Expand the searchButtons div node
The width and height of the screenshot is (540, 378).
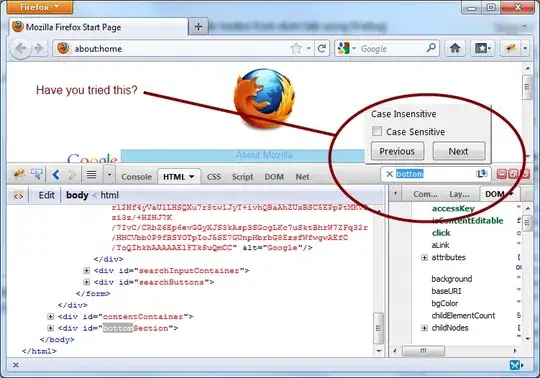(x=86, y=282)
